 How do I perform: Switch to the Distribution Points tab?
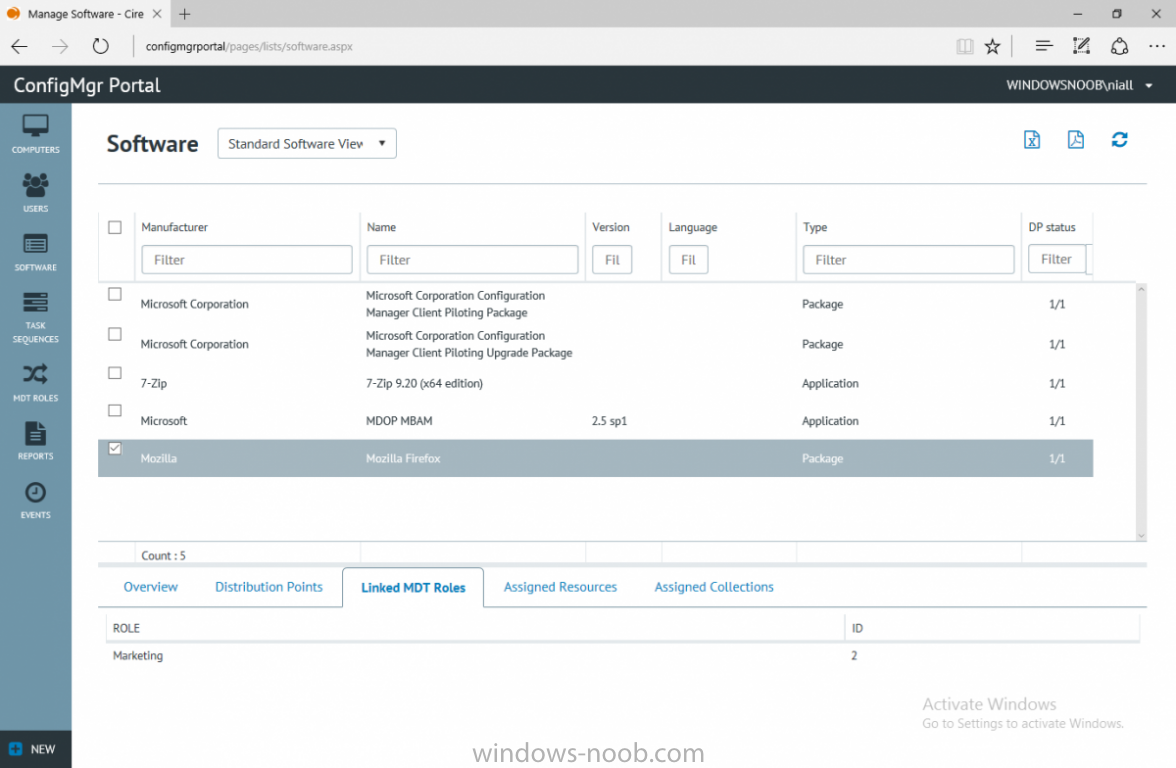pos(268,586)
